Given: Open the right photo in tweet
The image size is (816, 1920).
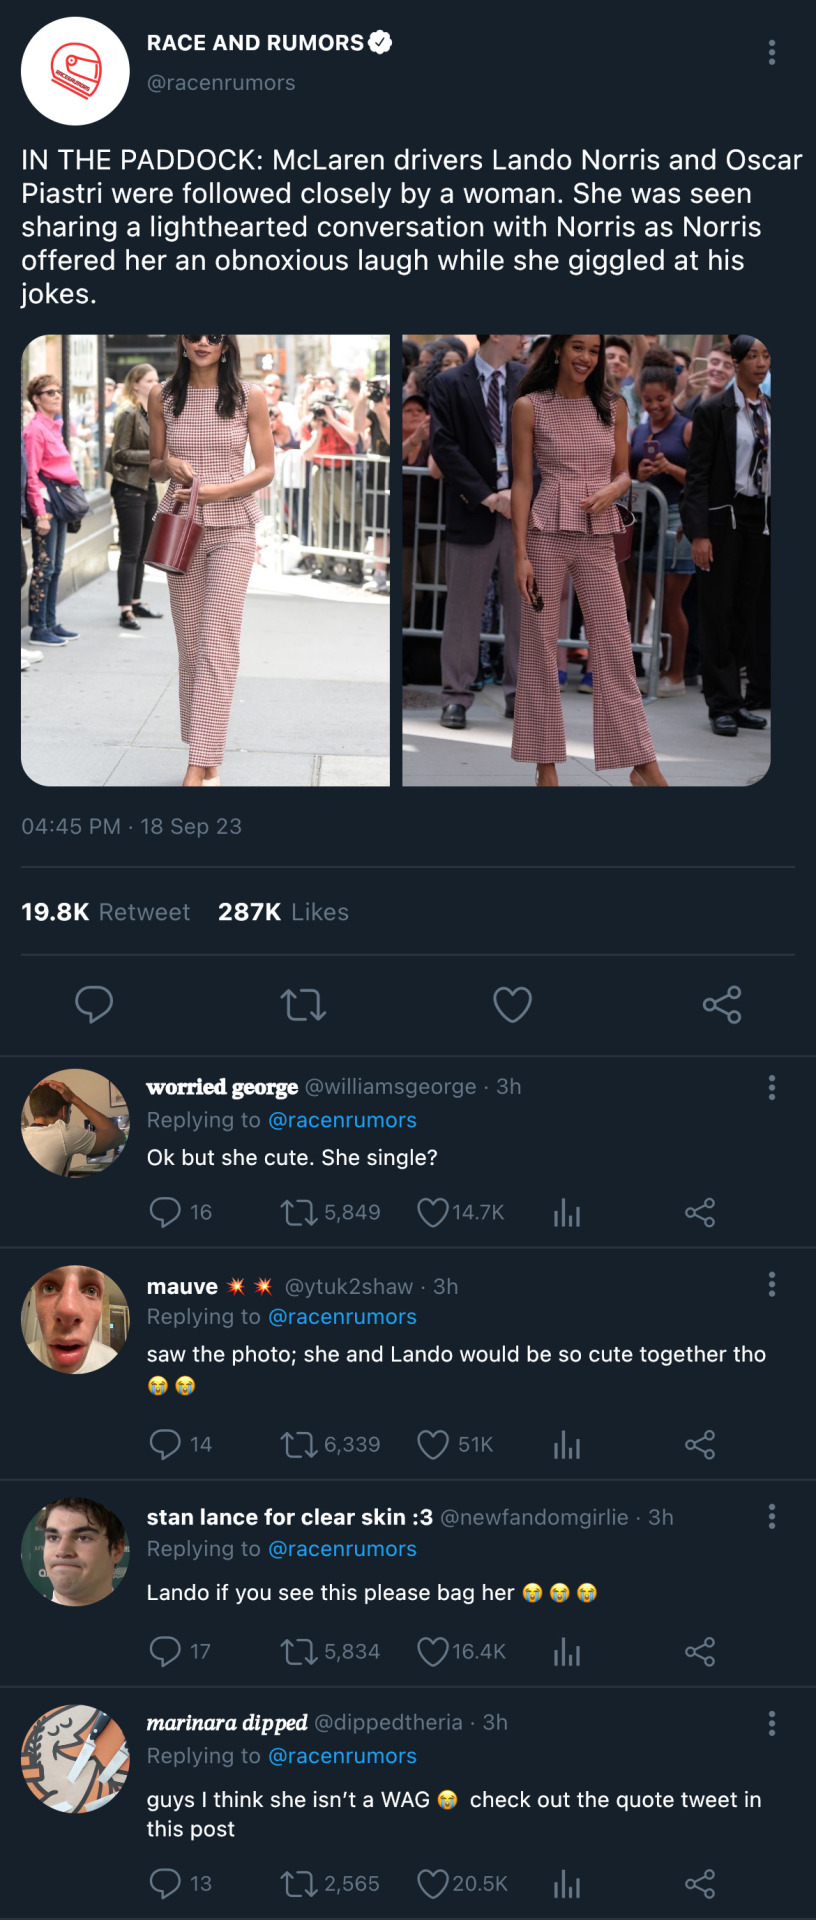Looking at the screenshot, I should [x=586, y=560].
